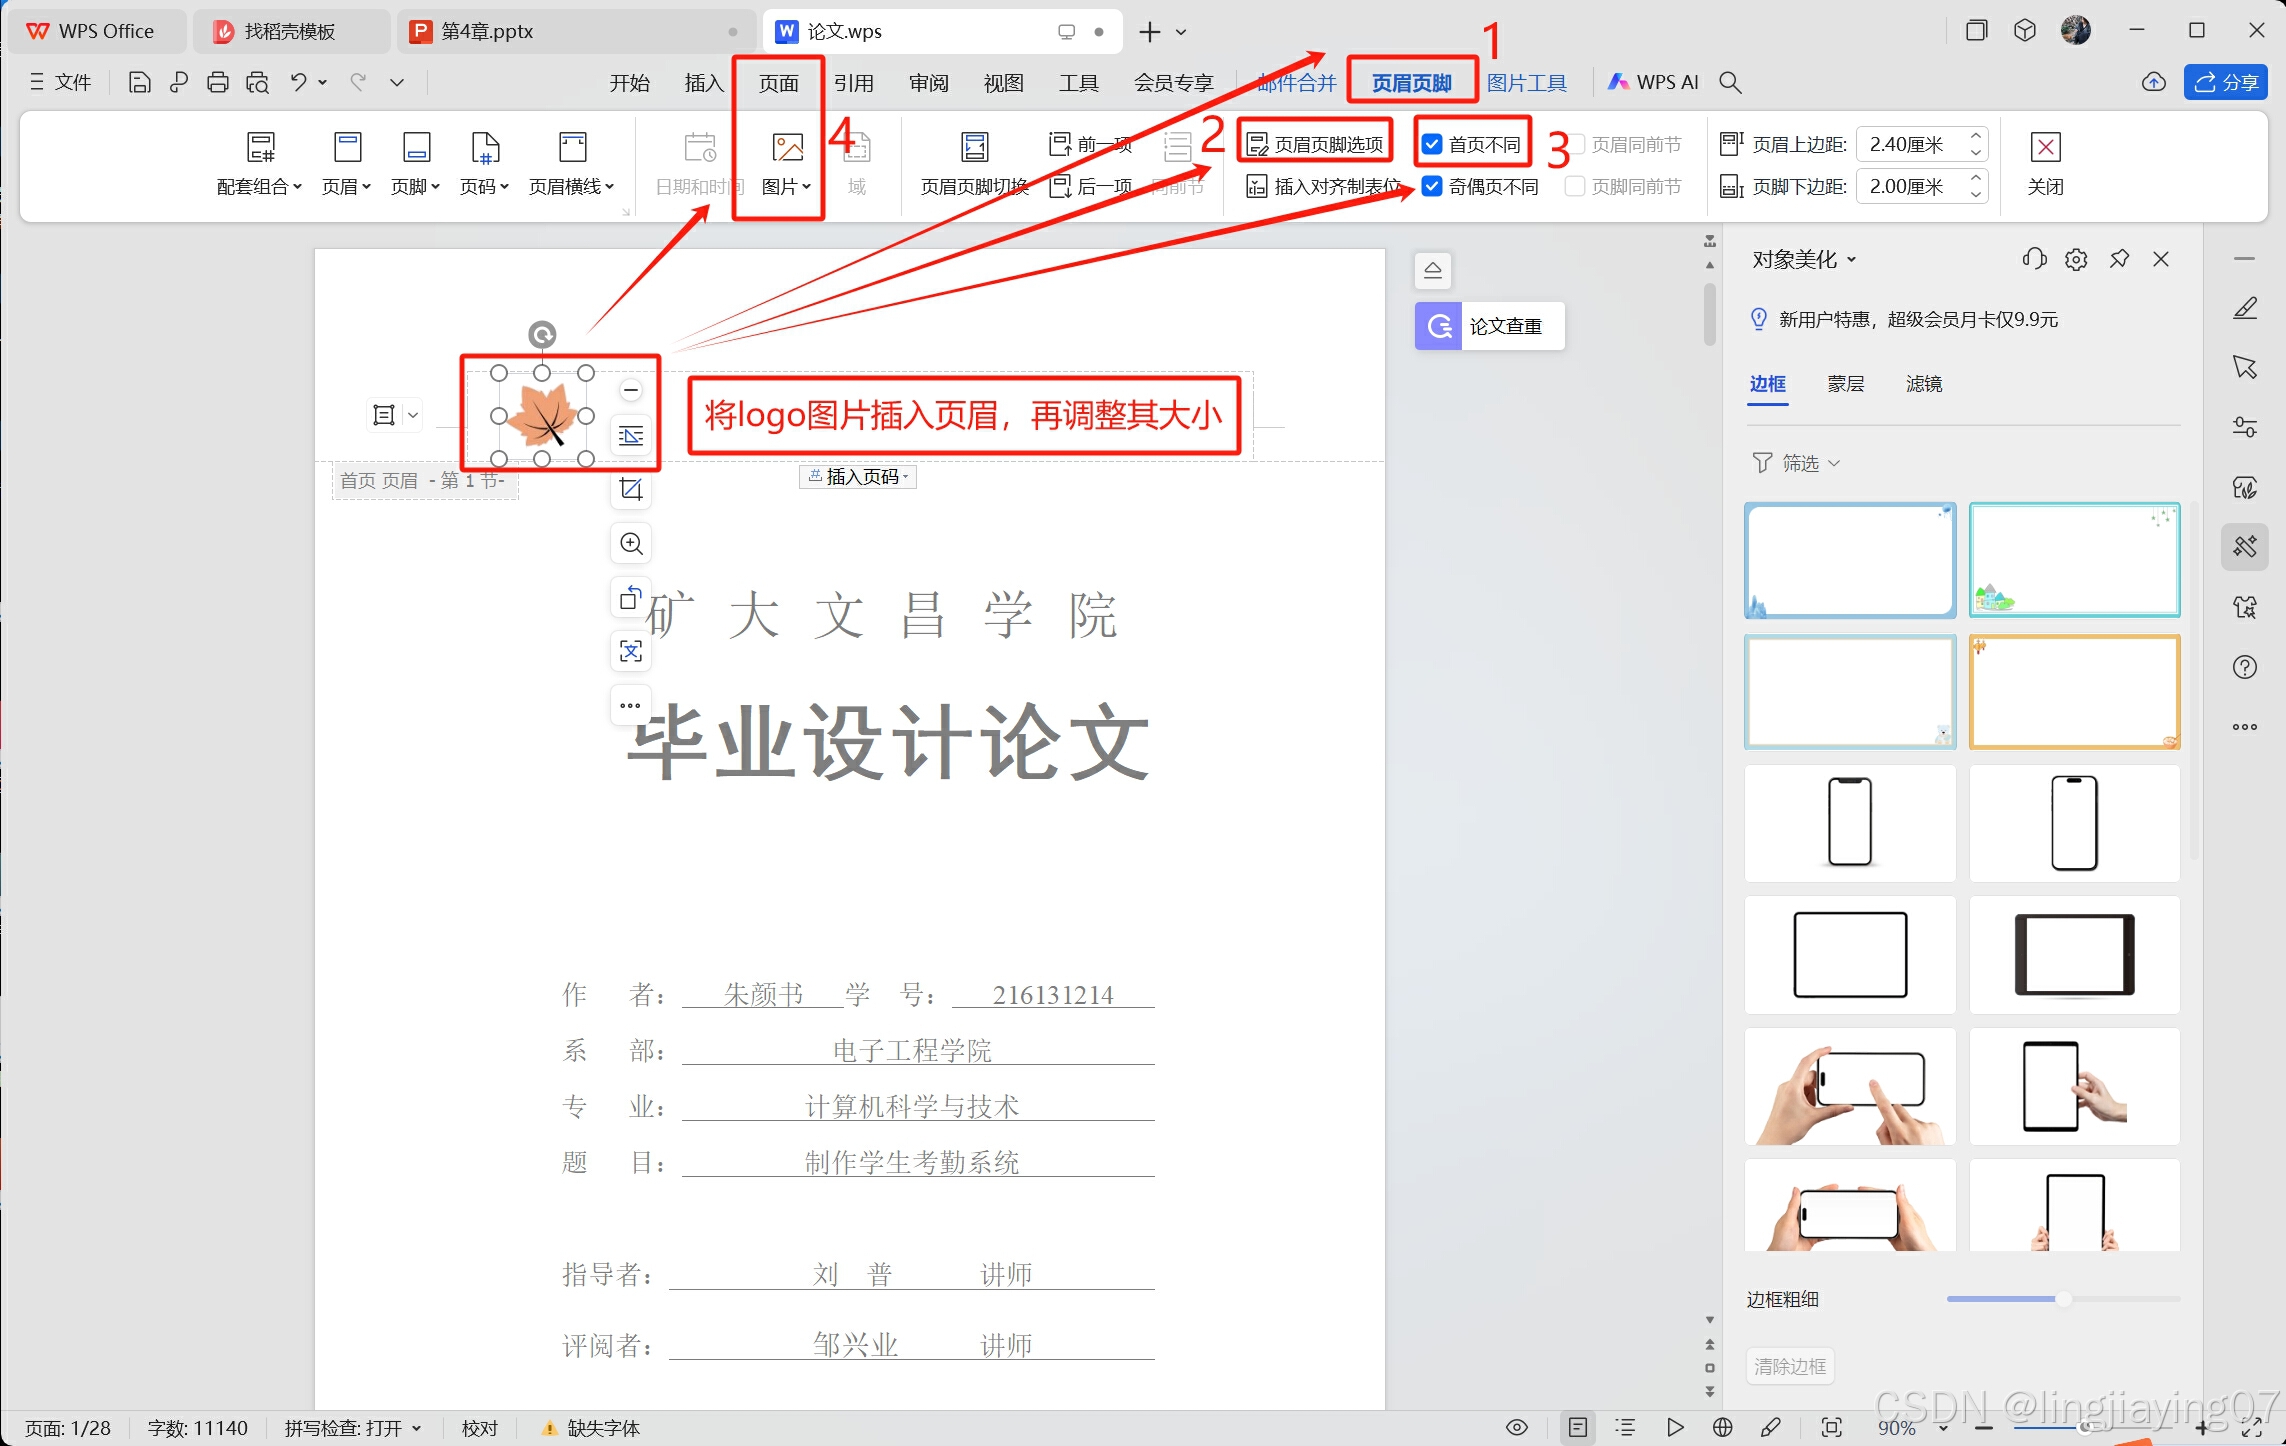Click the 边框粗细 slider handle
This screenshot has height=1446, width=2286.
[2062, 1299]
